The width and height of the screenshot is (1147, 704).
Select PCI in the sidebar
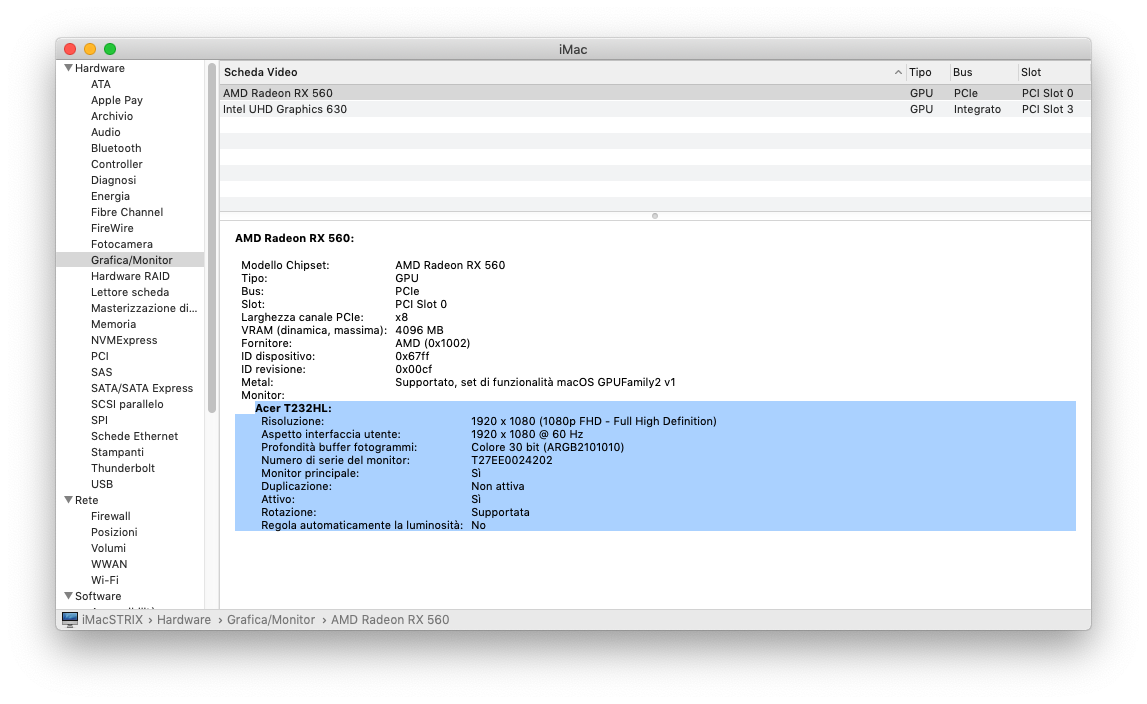(100, 356)
